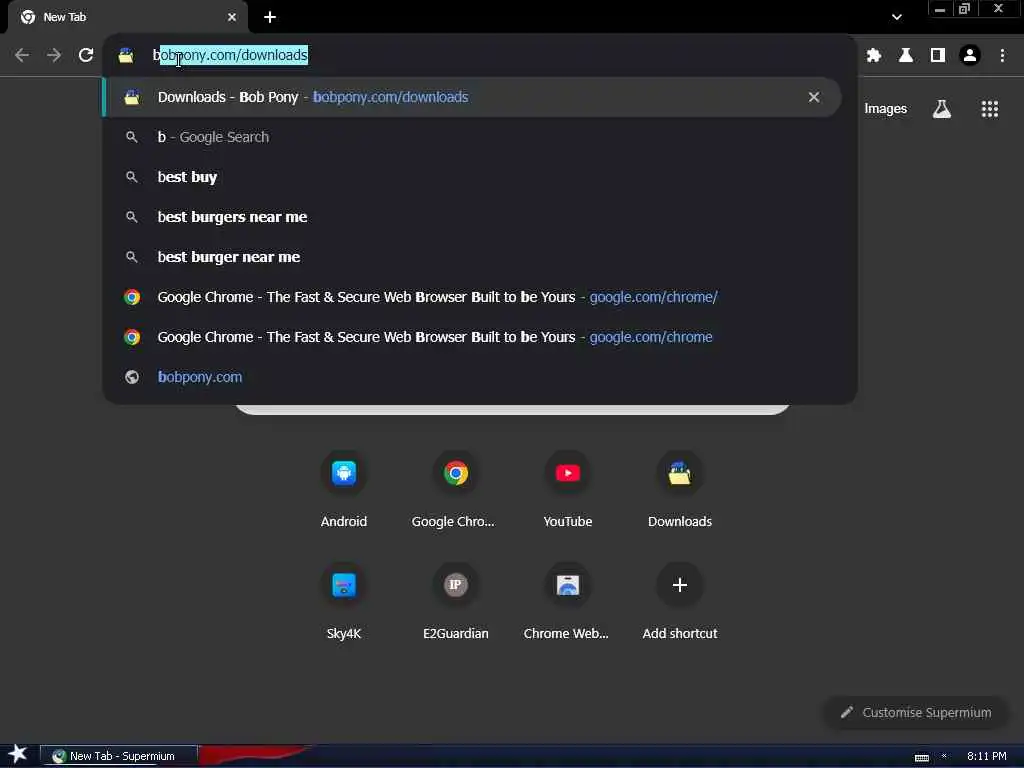Screen dimensions: 1024x768
Task: Open the profile avatar menu
Action: 970,56
